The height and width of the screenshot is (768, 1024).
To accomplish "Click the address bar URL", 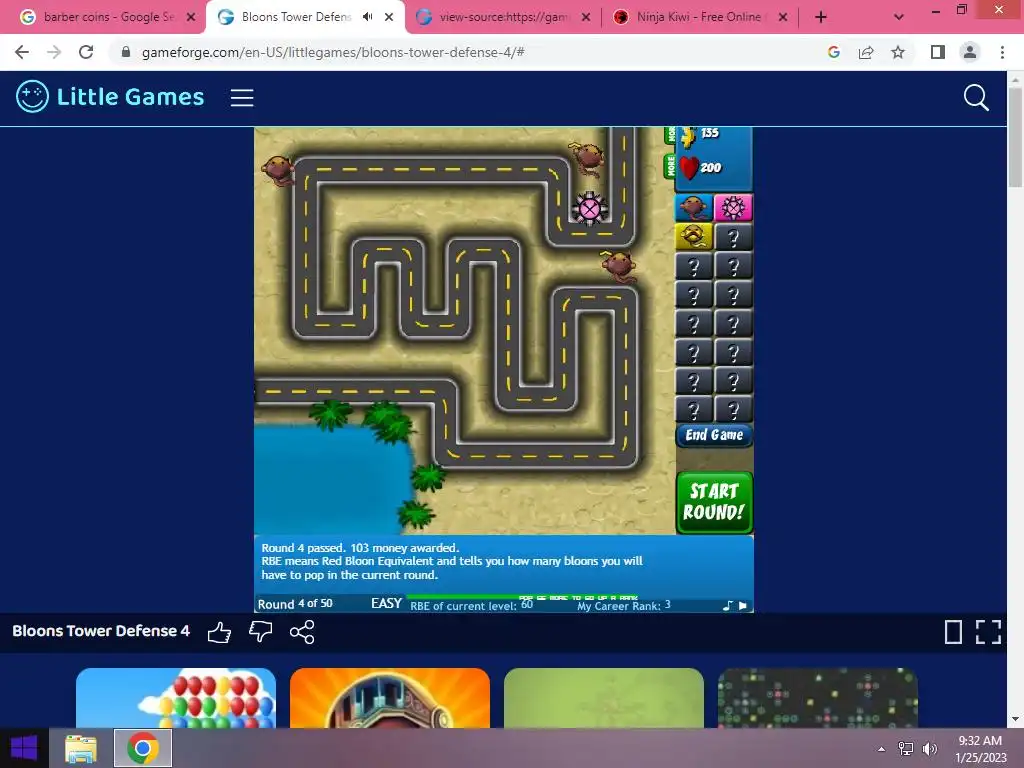I will [x=333, y=52].
